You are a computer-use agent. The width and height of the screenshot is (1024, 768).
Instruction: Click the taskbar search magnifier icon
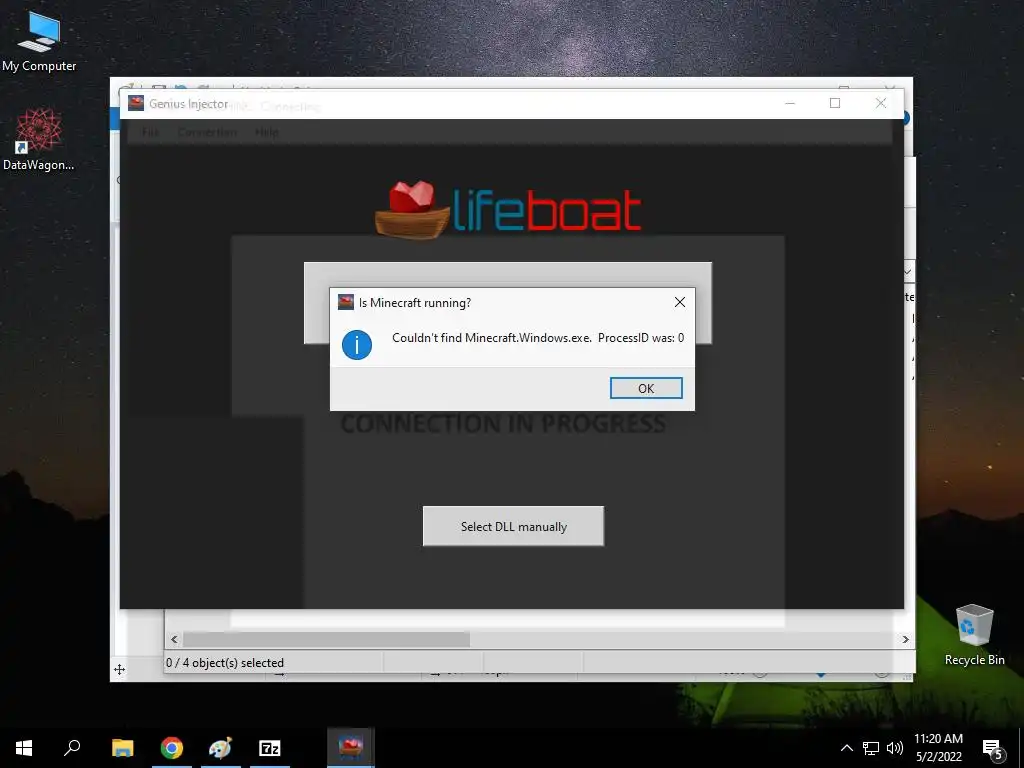72,748
